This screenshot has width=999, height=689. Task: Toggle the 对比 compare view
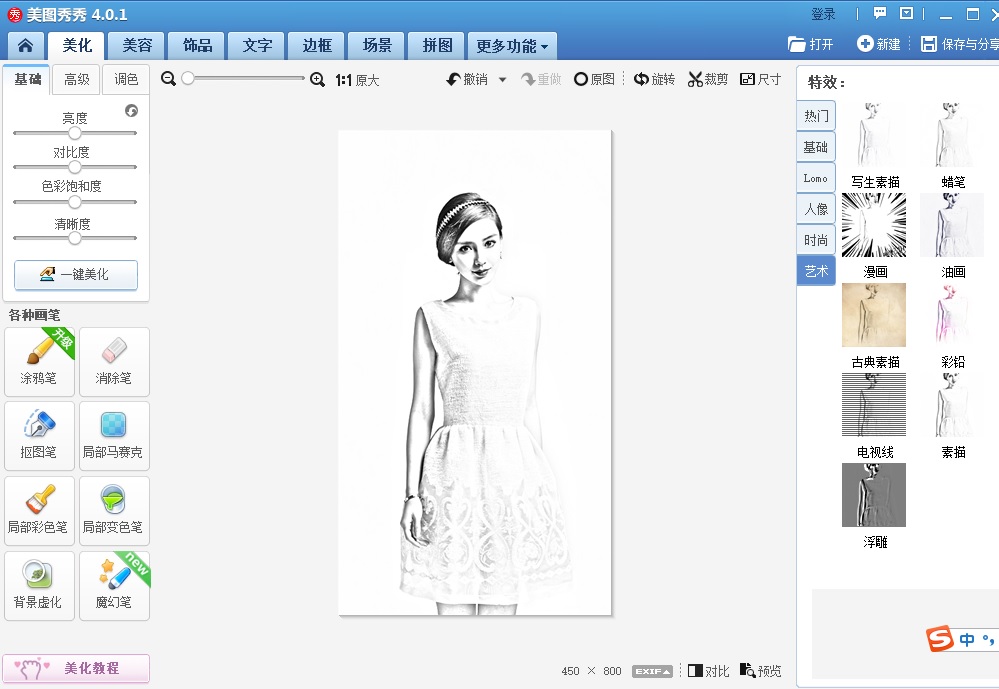point(707,671)
